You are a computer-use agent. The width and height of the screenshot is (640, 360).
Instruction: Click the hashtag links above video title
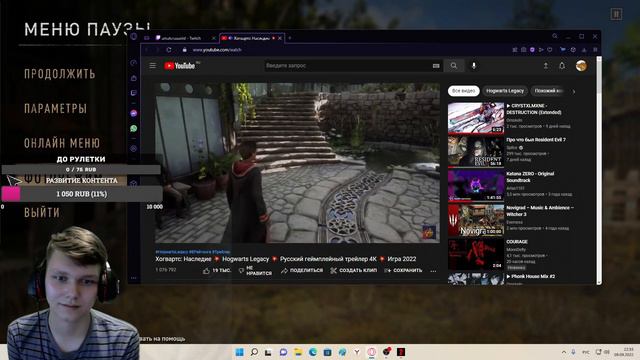pyautogui.click(x=193, y=252)
